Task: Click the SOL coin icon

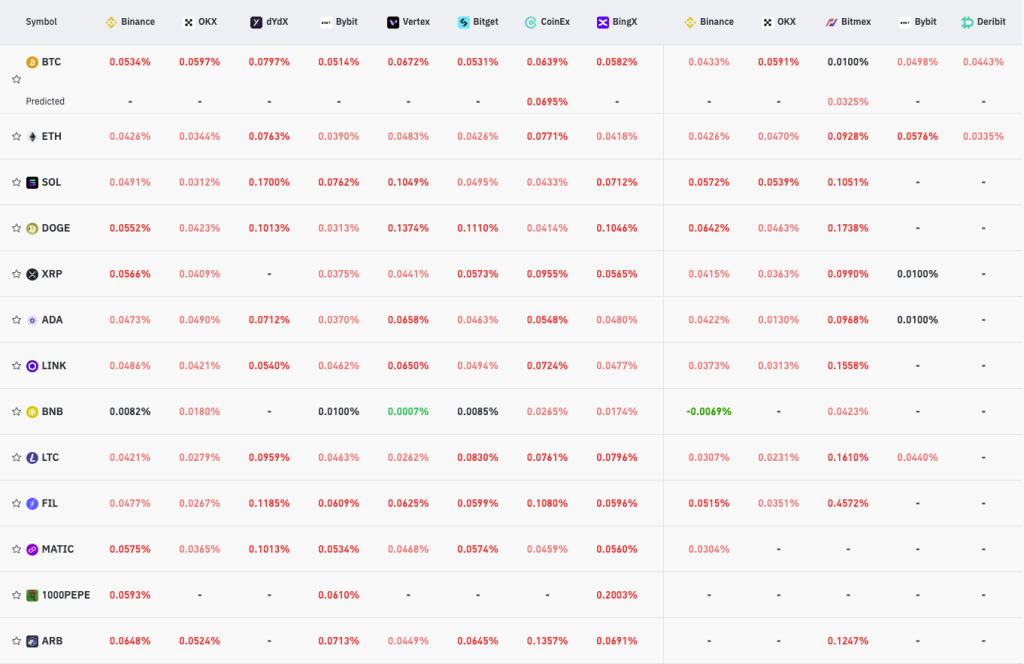Action: tap(32, 182)
